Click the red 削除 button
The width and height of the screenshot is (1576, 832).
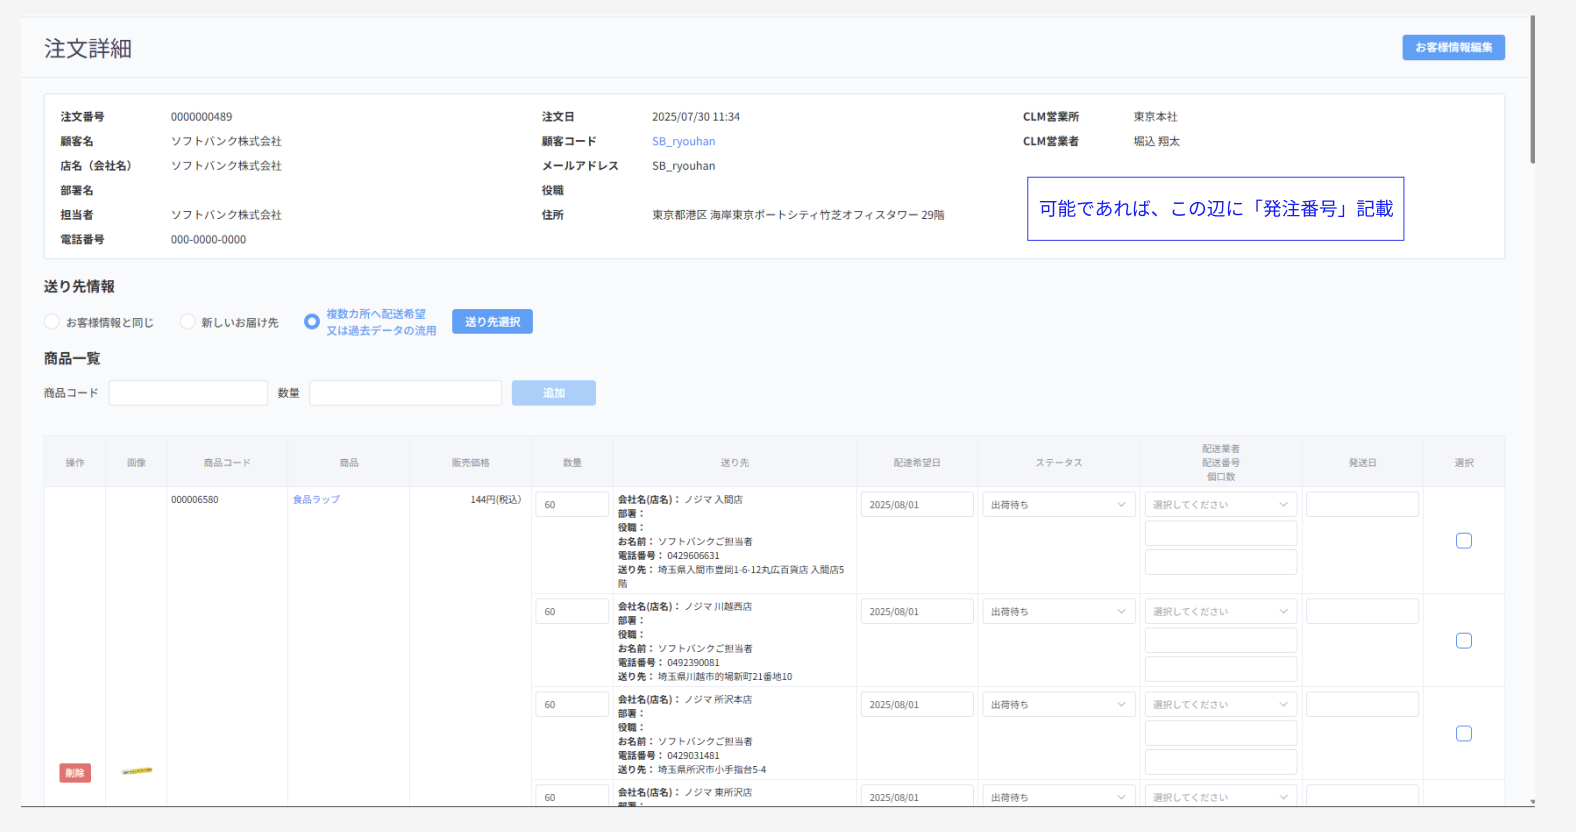[75, 773]
